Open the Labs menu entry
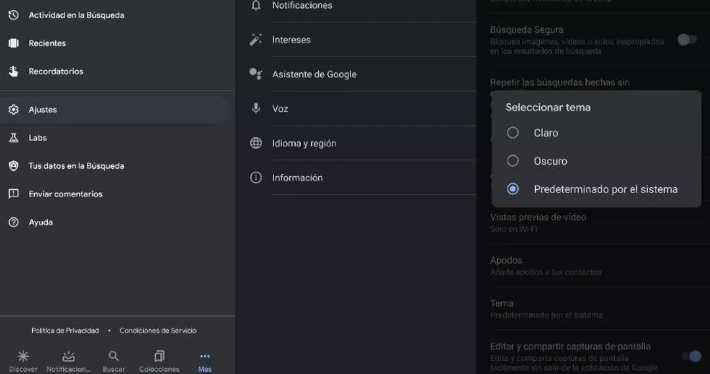 117,138
